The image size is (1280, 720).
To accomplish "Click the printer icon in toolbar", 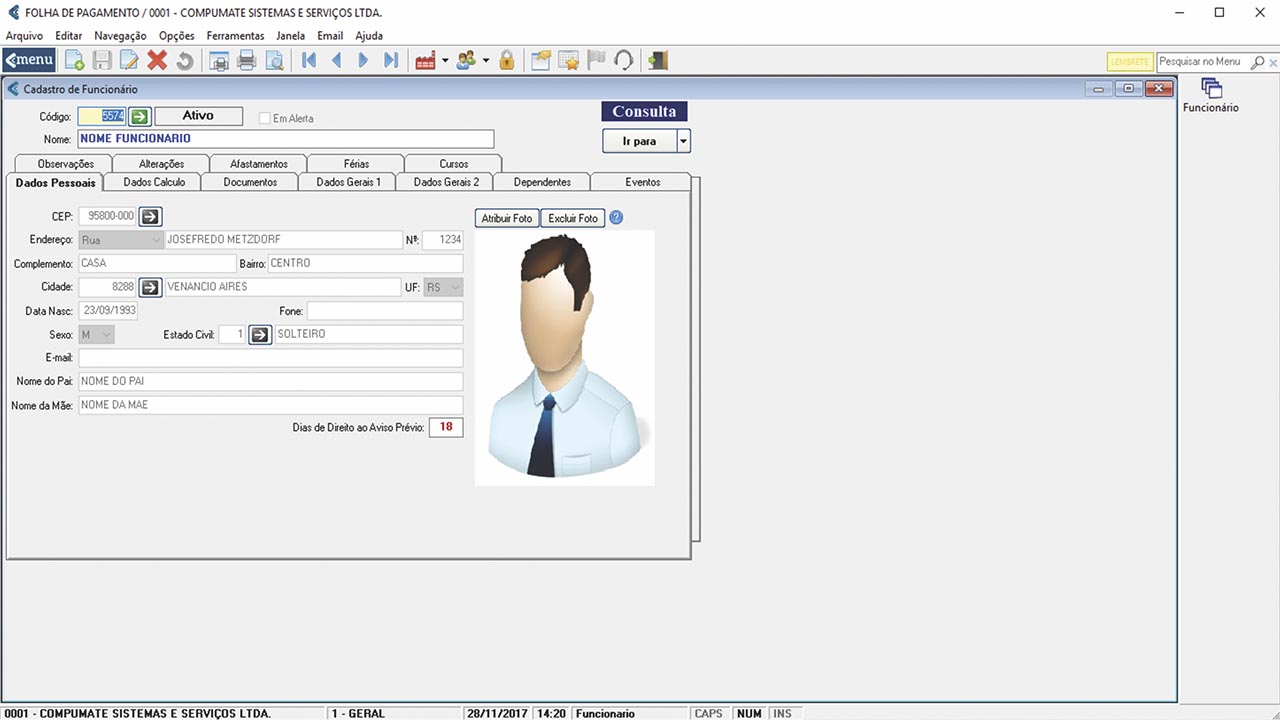I will click(247, 61).
